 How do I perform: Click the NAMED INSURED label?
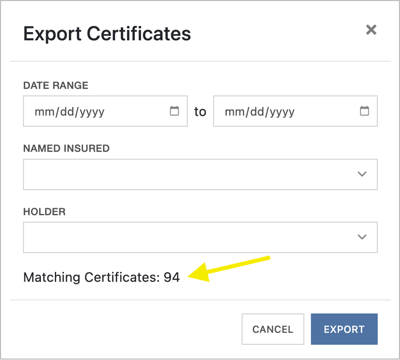[66, 148]
